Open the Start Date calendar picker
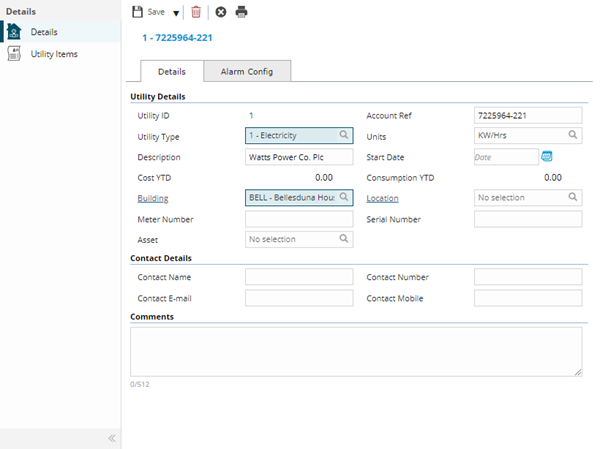The width and height of the screenshot is (600, 449). coord(546,156)
